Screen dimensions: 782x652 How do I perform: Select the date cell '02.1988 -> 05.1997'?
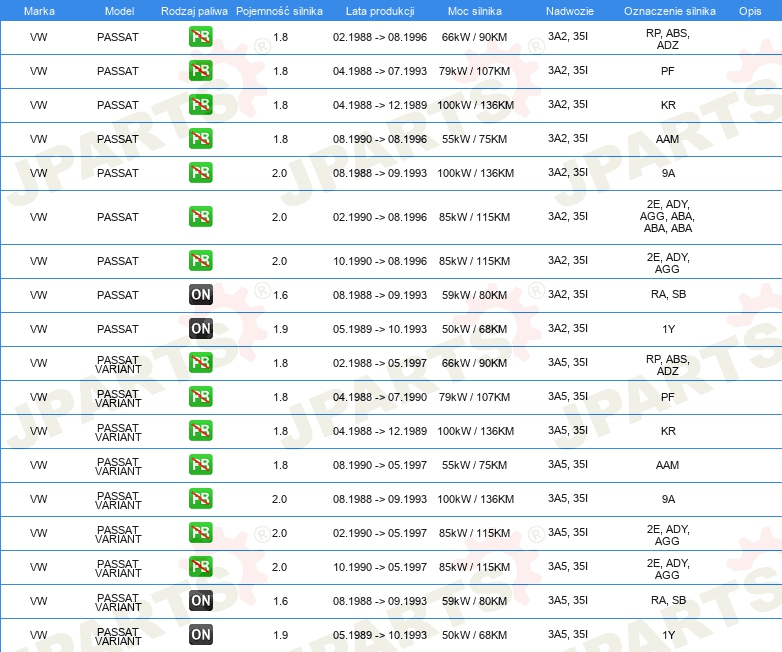380,363
